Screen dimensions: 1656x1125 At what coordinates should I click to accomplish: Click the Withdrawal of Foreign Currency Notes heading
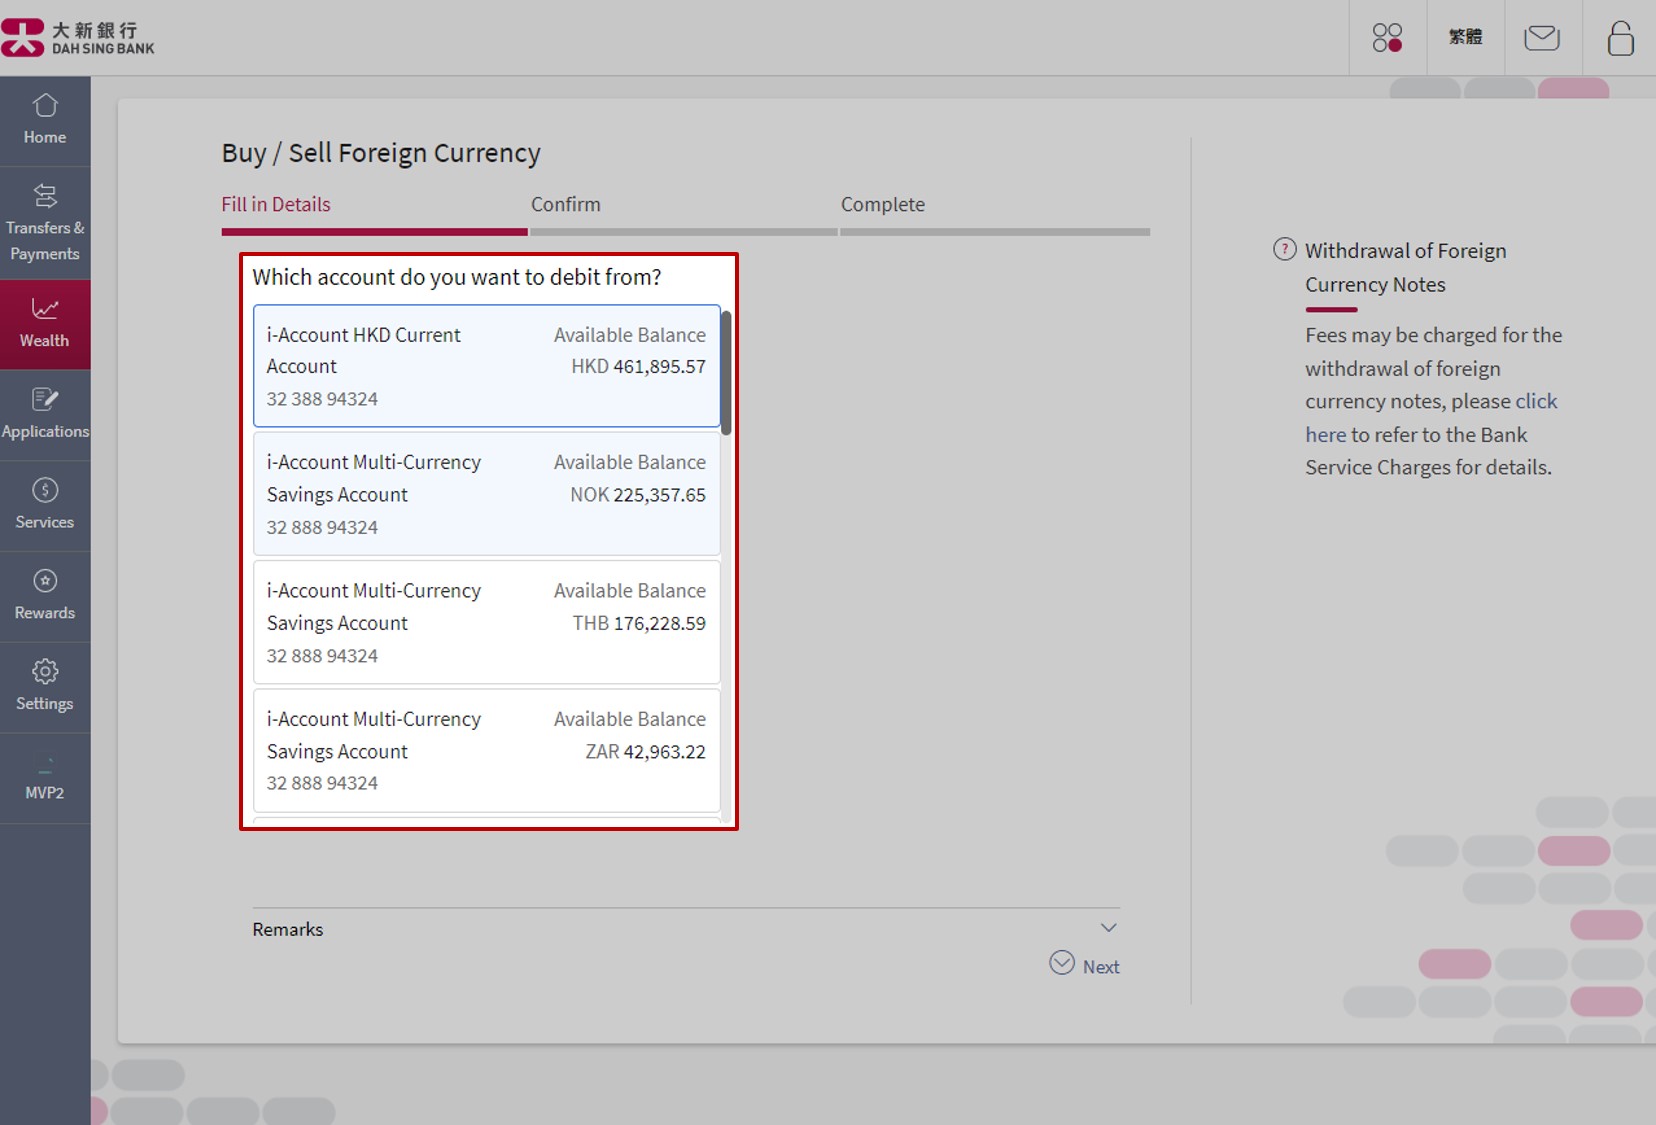click(1405, 267)
